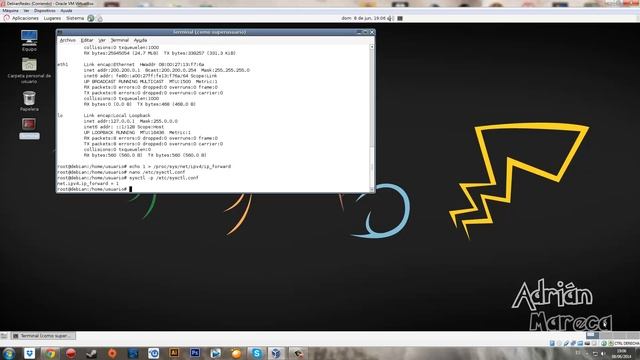Open the Archivo menu in Terminal
Image resolution: width=640 pixels, height=360 pixels.
coord(67,40)
